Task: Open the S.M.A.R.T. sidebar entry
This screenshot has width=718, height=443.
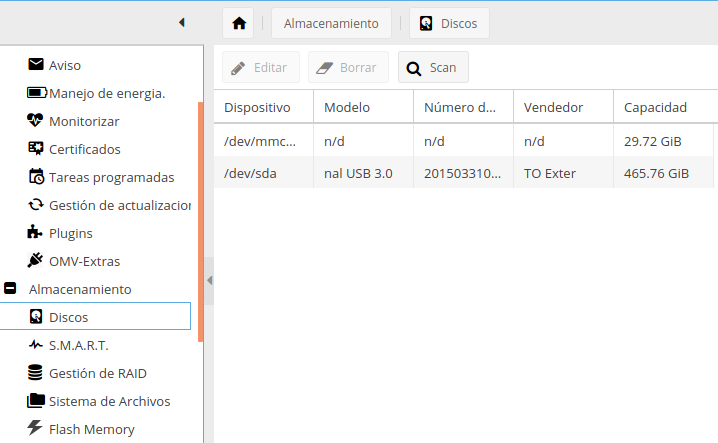Action: pyautogui.click(x=78, y=345)
